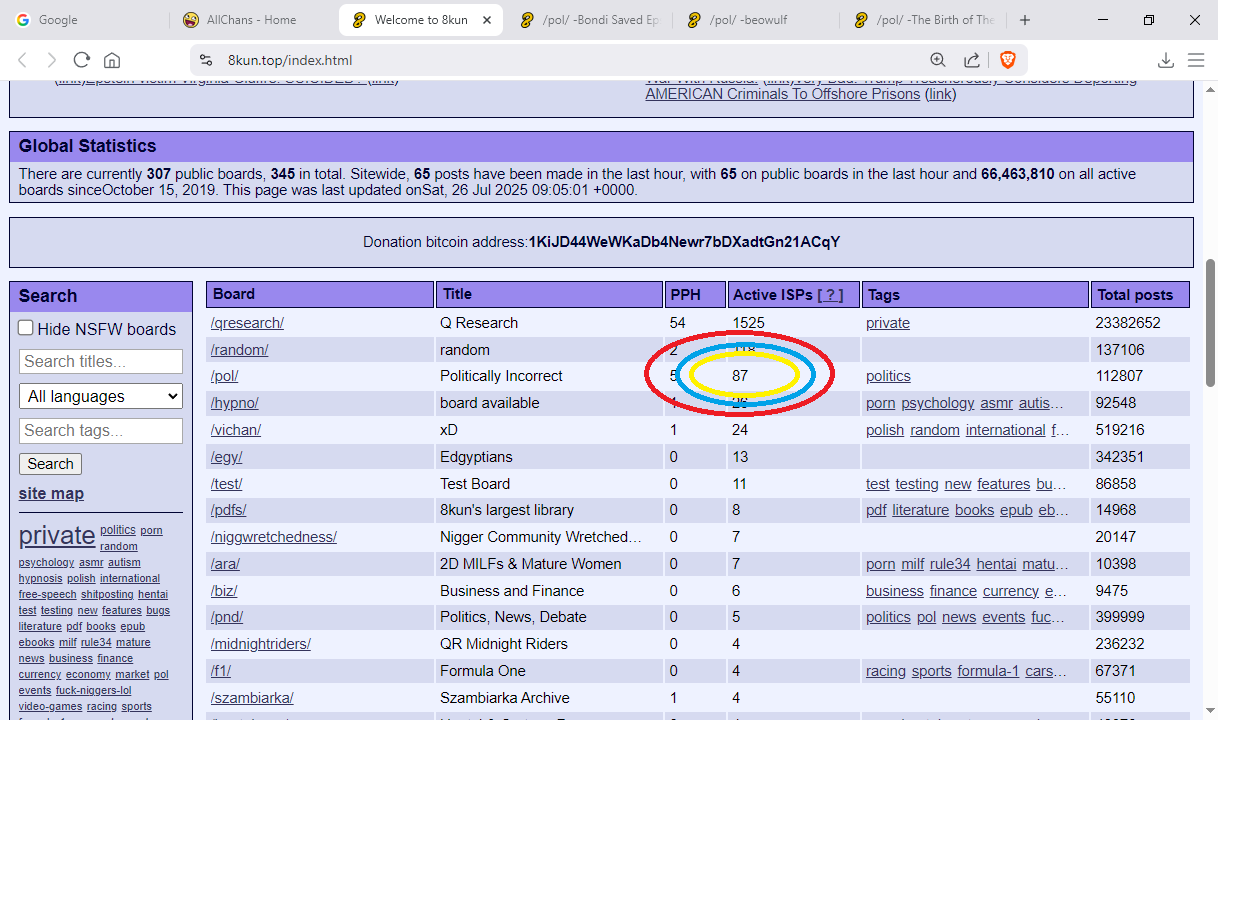Select the economy tag in sidebar
This screenshot has height=908, width=1250.
pos(88,674)
